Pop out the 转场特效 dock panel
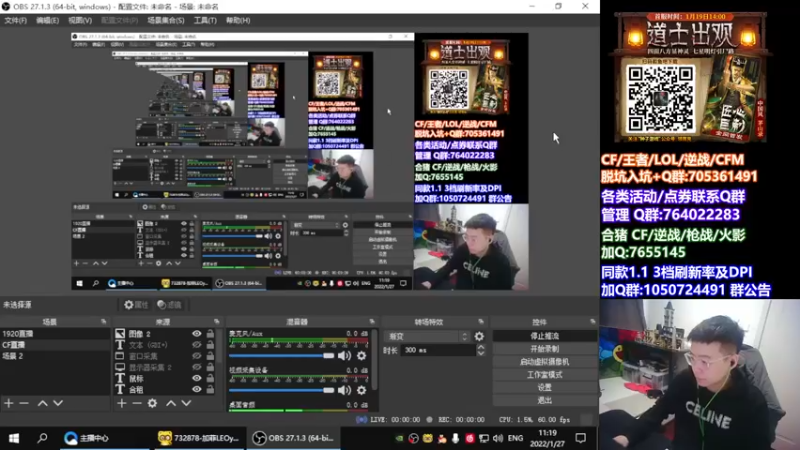 pos(481,322)
